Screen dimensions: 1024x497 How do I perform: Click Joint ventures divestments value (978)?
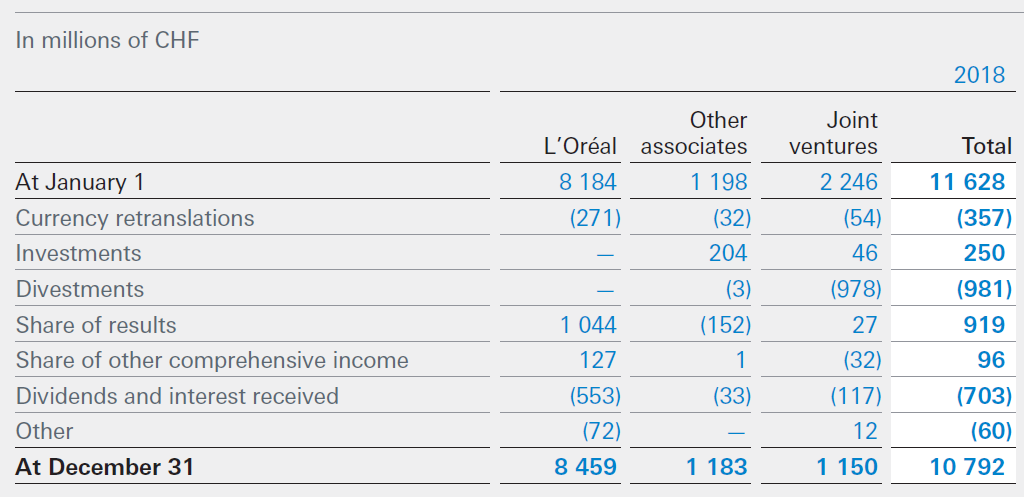pyautogui.click(x=855, y=290)
